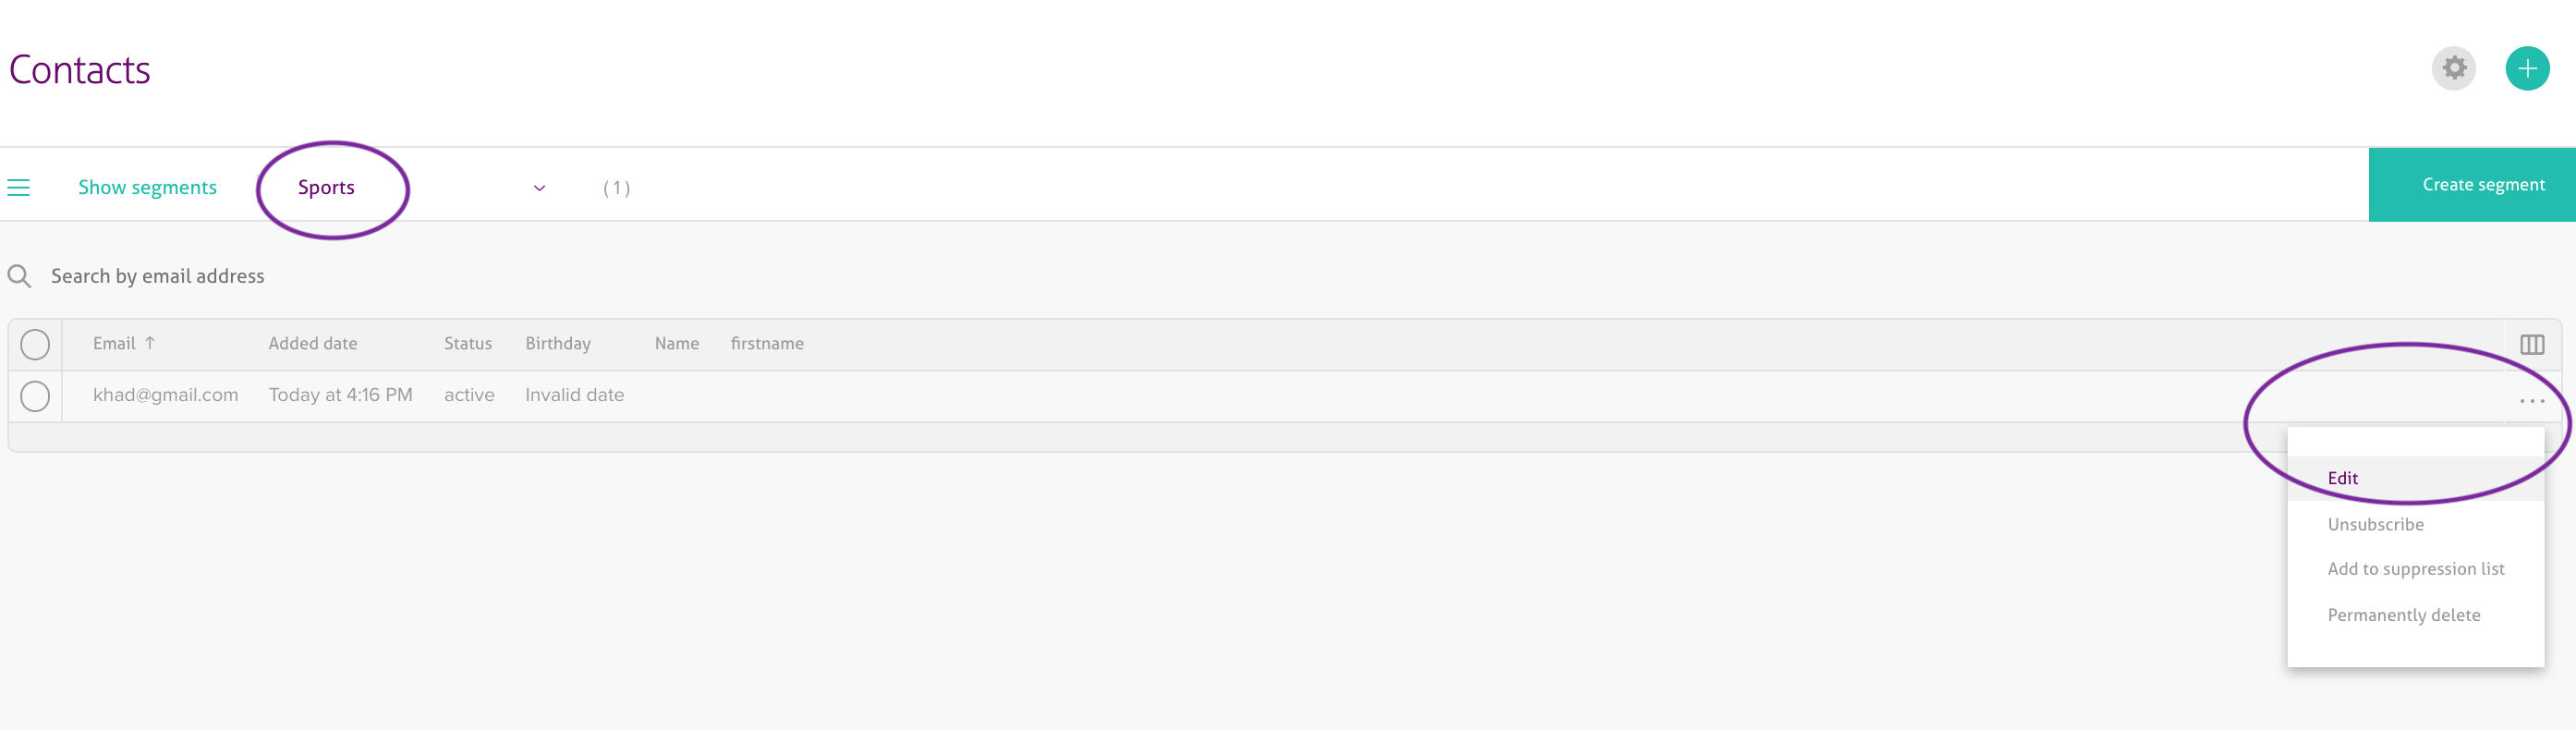Screen dimensions: 2576x730
Task: Click the green plus add contact icon
Action: (x=2526, y=69)
